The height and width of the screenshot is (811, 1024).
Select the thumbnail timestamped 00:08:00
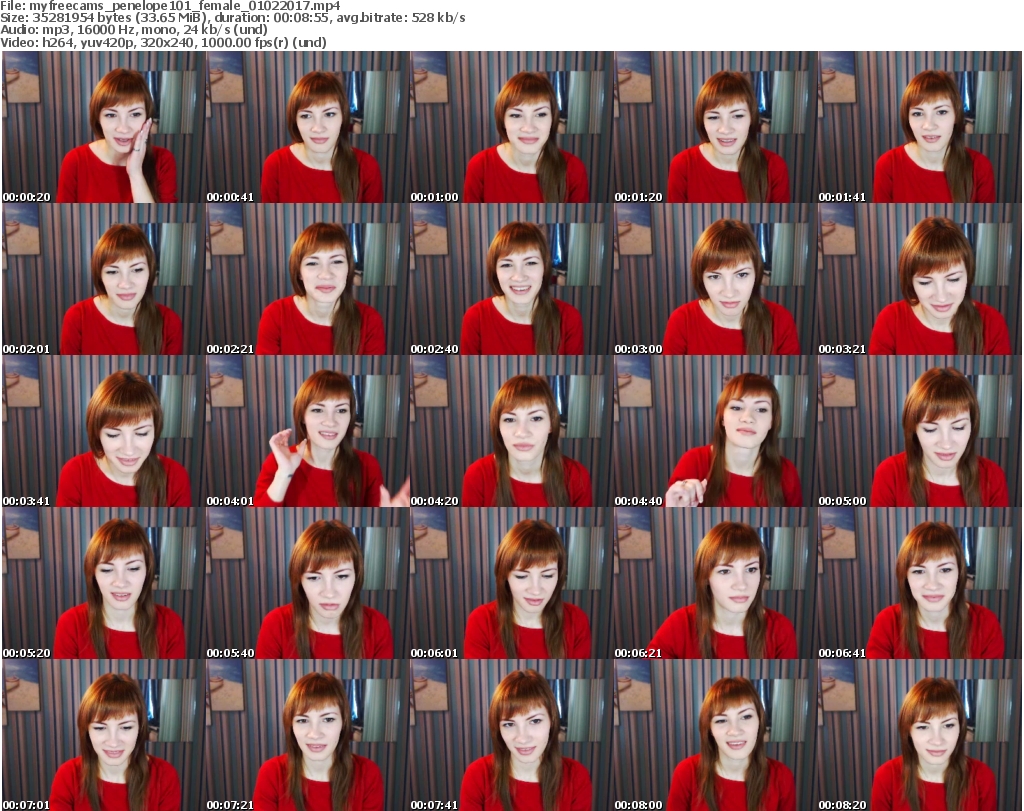click(x=715, y=735)
